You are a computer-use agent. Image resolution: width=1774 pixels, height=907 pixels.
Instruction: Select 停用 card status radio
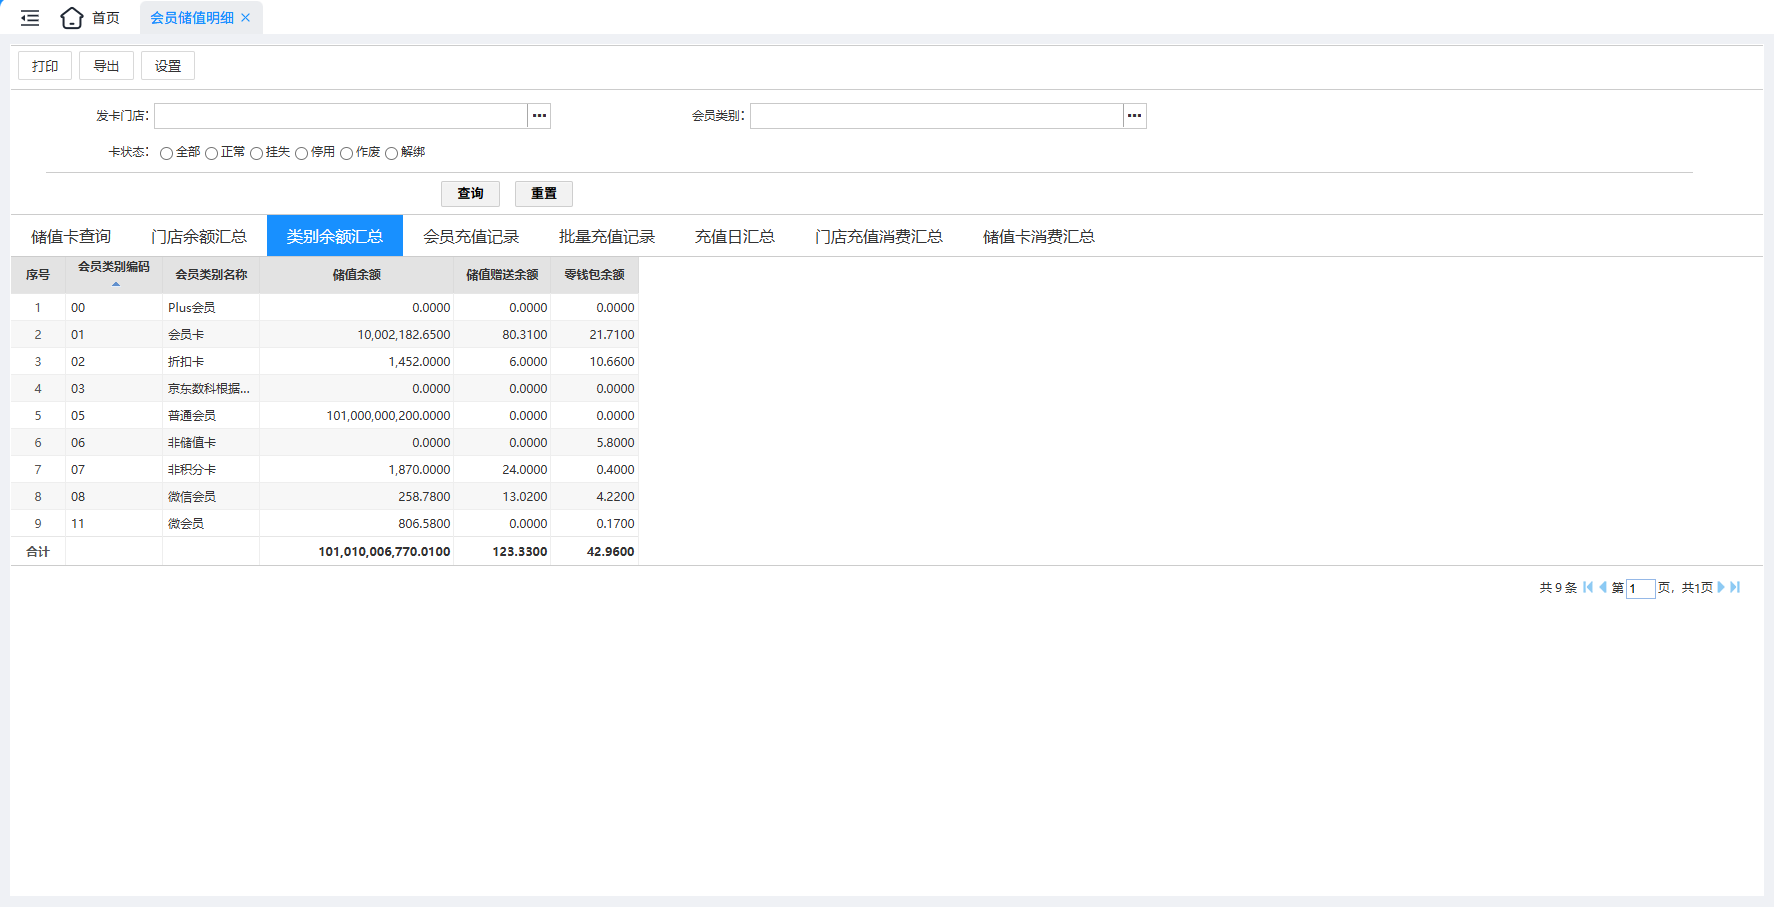click(x=301, y=153)
